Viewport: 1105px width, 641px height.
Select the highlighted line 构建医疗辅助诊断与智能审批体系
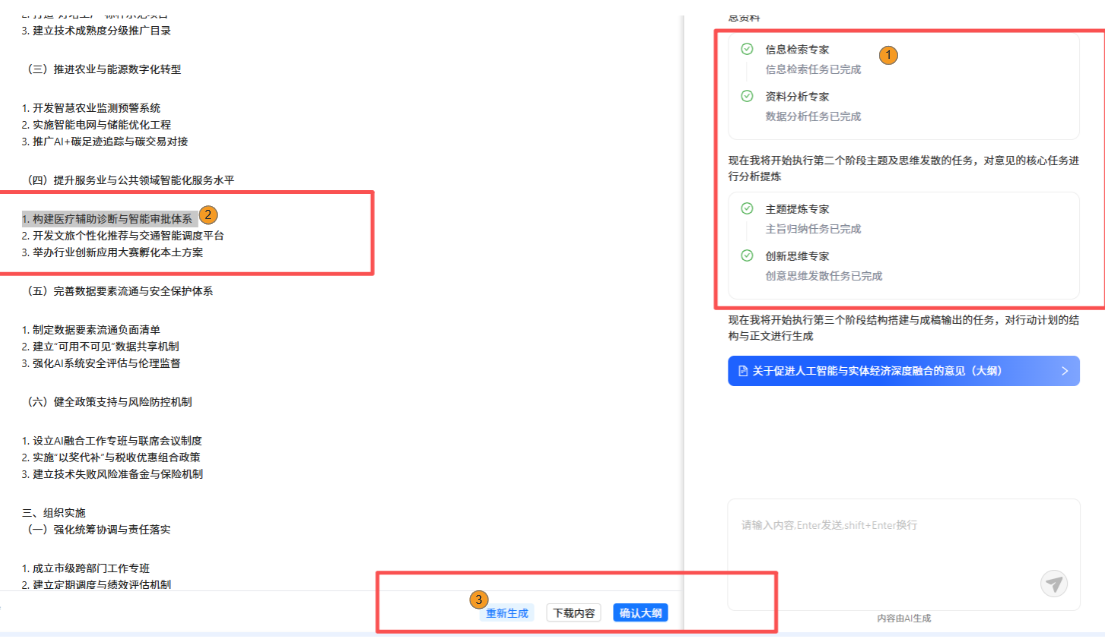click(x=110, y=218)
